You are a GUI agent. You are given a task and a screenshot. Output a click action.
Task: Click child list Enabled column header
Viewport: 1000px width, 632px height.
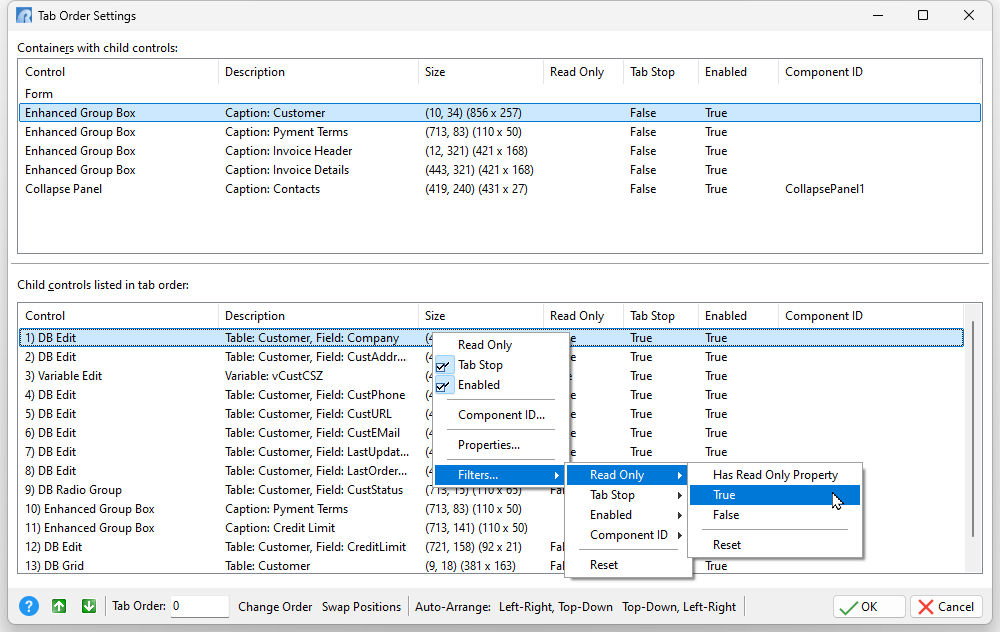(x=738, y=316)
